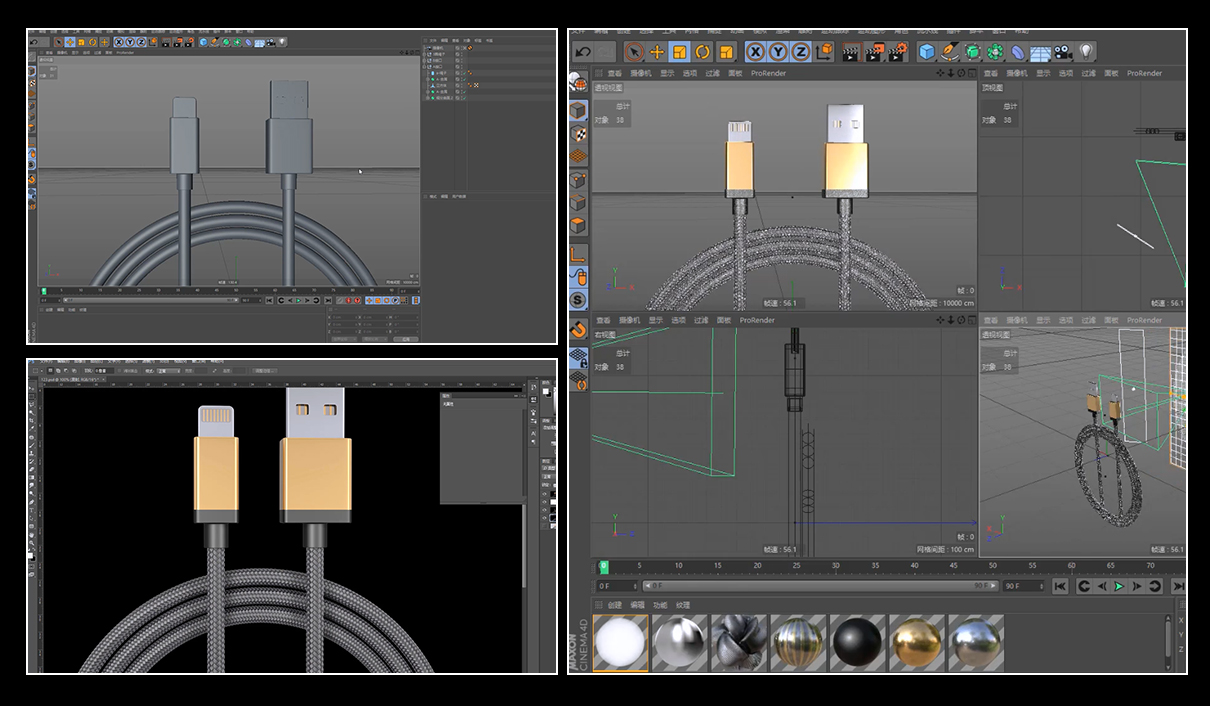Open Render Settings in large Cinema 4D window

[898, 51]
